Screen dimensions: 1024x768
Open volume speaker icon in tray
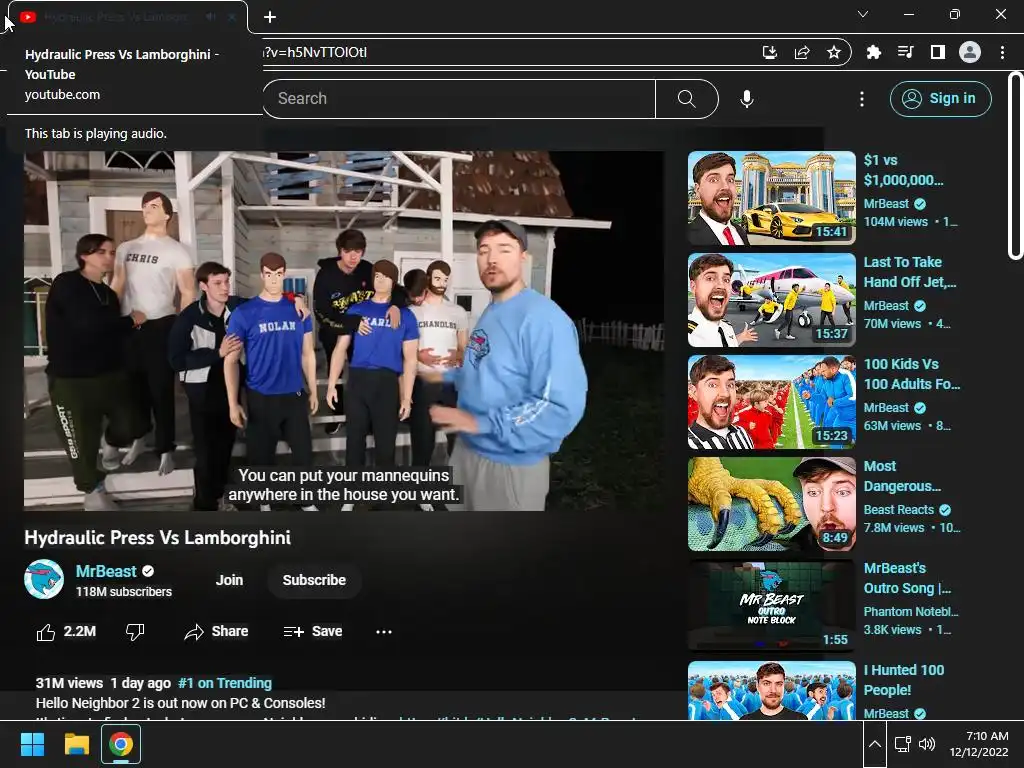coord(927,744)
